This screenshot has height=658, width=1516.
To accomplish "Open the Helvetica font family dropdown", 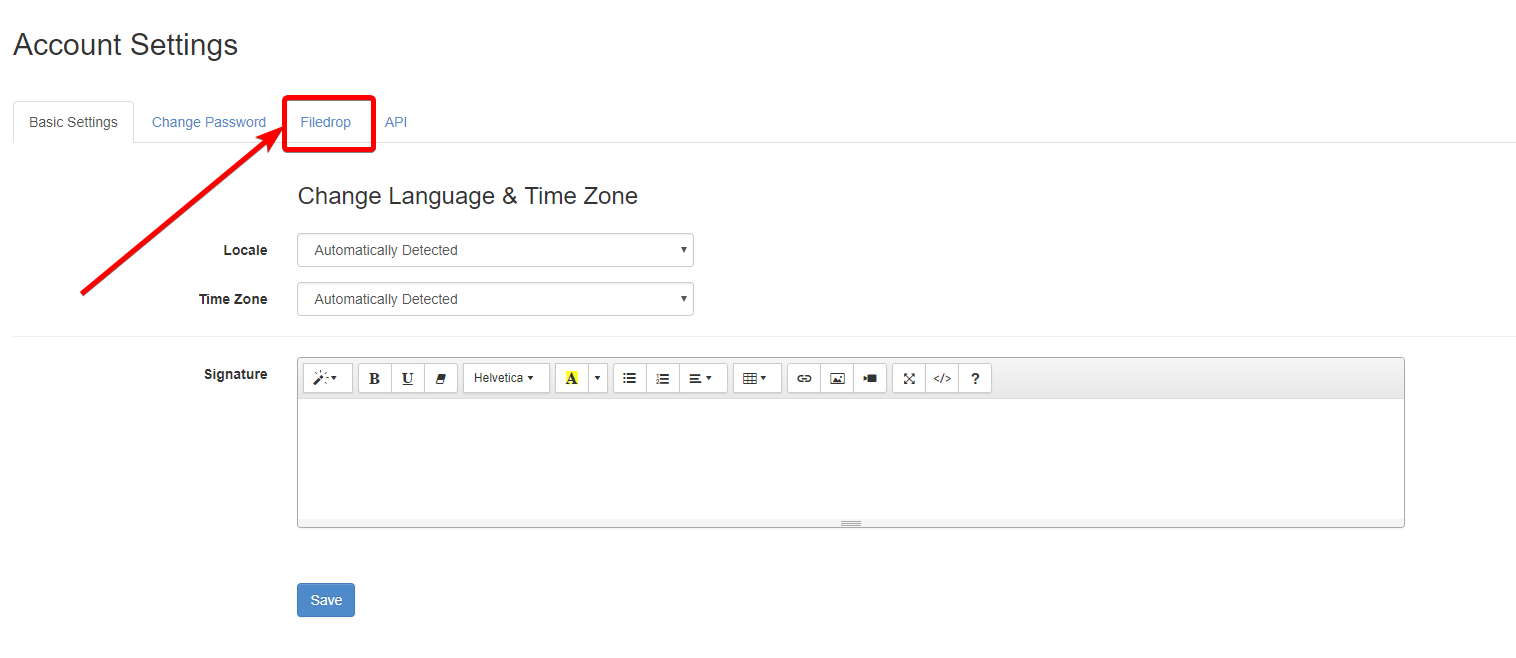I will 505,378.
